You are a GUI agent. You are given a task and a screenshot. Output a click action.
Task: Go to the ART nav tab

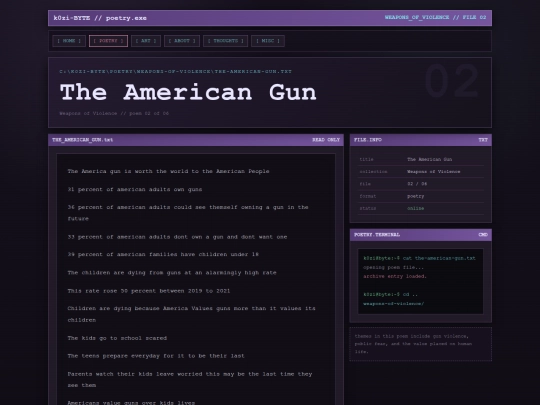(146, 41)
